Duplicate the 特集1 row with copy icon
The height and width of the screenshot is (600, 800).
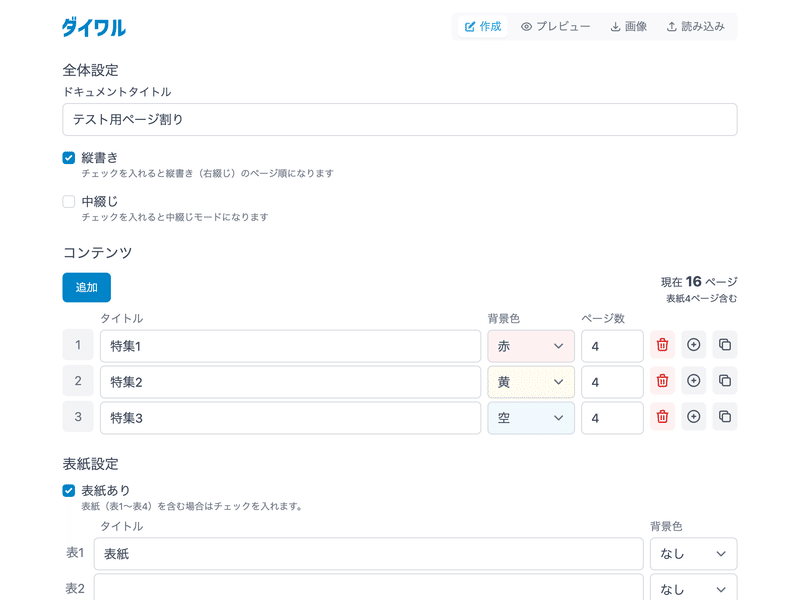tap(725, 345)
